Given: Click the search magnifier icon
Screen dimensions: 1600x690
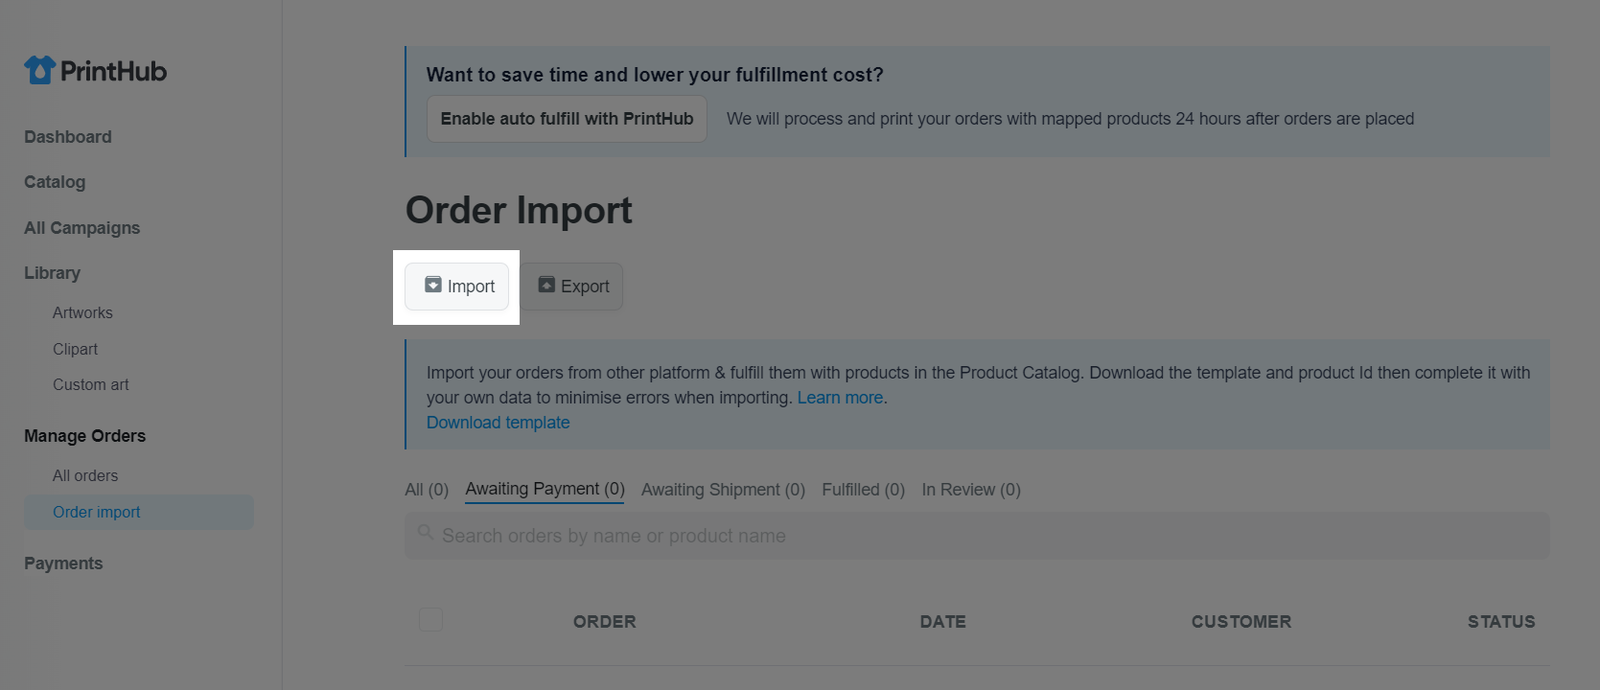Looking at the screenshot, I should pyautogui.click(x=426, y=533).
